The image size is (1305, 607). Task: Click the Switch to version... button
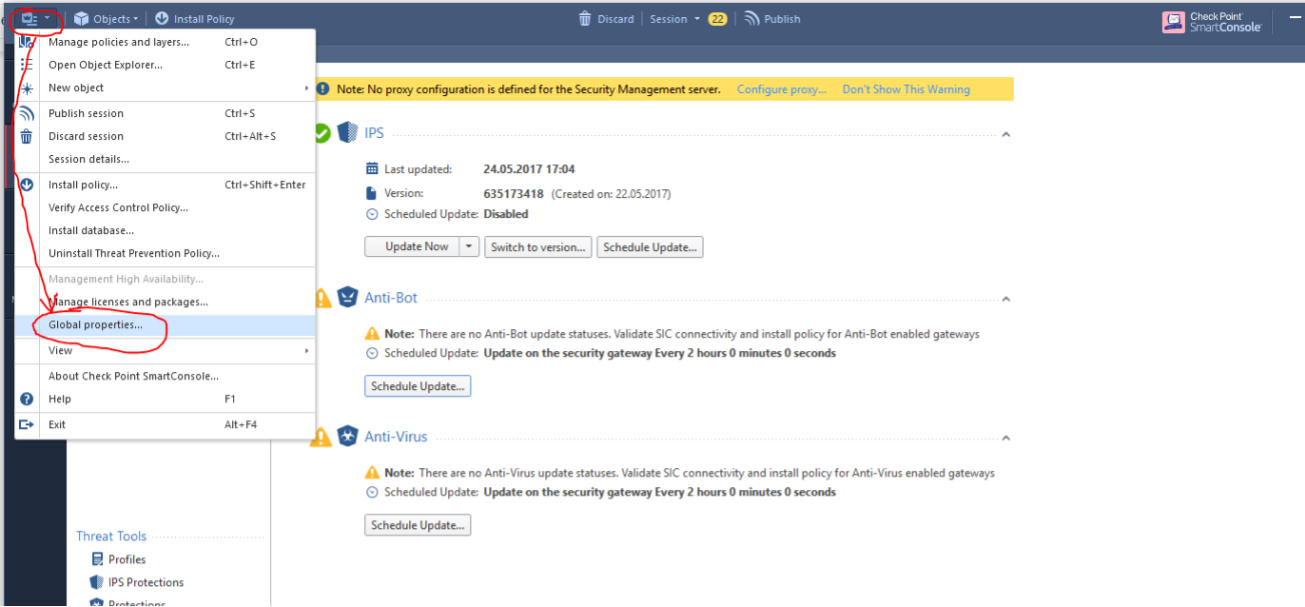[539, 247]
